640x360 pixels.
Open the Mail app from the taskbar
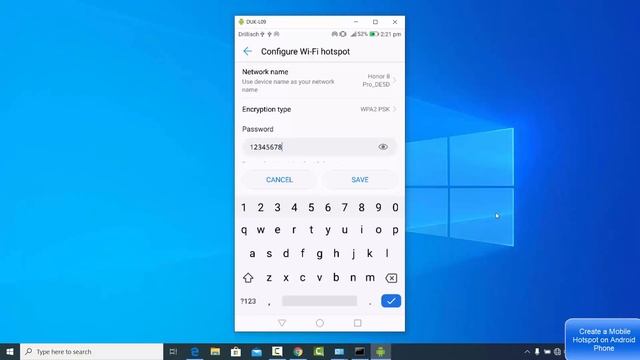[x=256, y=351]
